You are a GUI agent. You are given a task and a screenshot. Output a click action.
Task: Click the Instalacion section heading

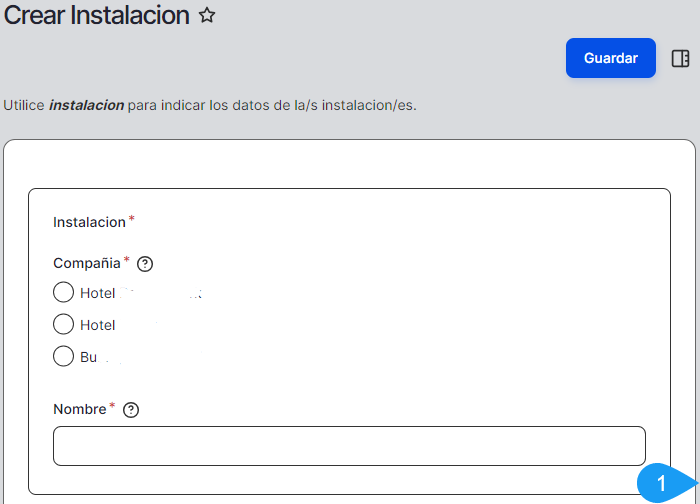click(89, 222)
